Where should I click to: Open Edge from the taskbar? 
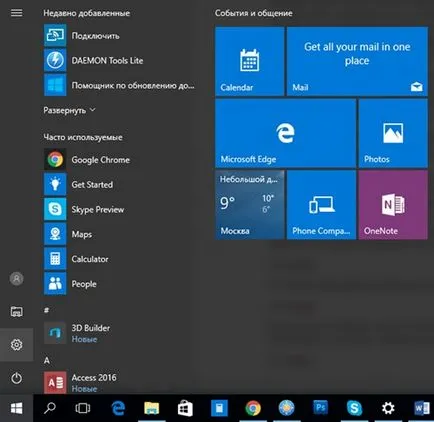(118, 408)
